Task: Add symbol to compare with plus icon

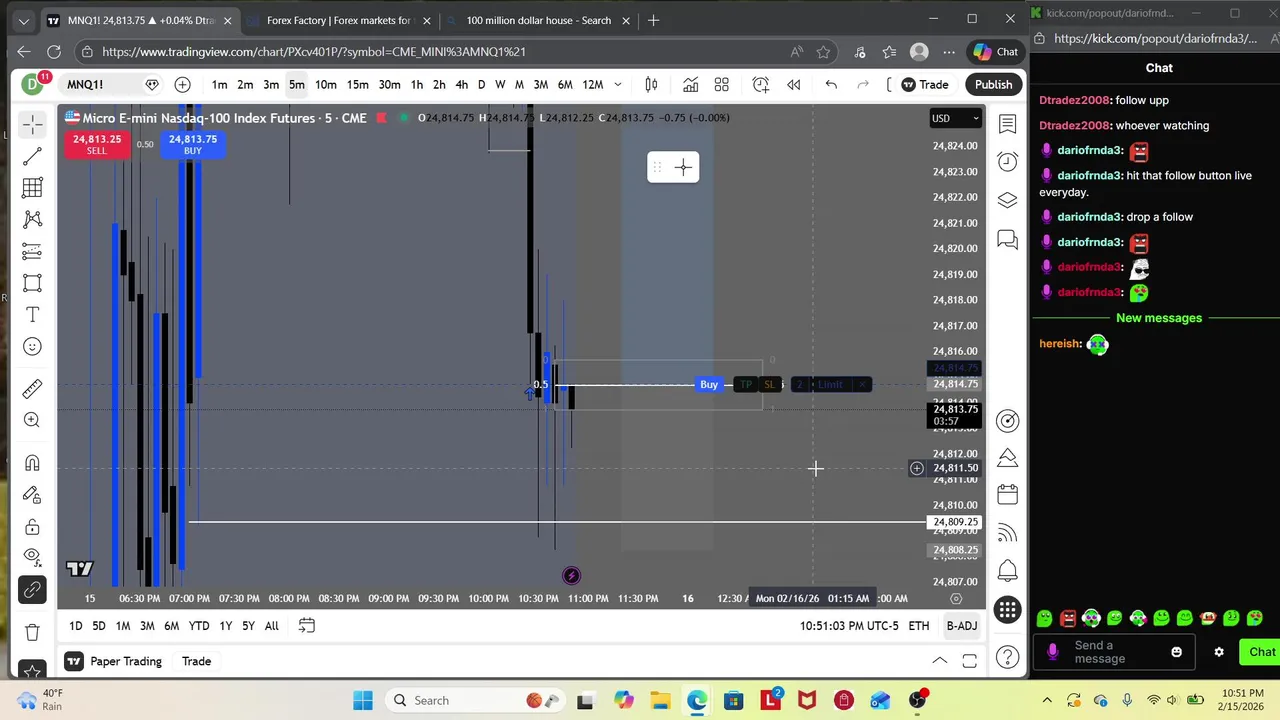Action: pyautogui.click(x=183, y=85)
